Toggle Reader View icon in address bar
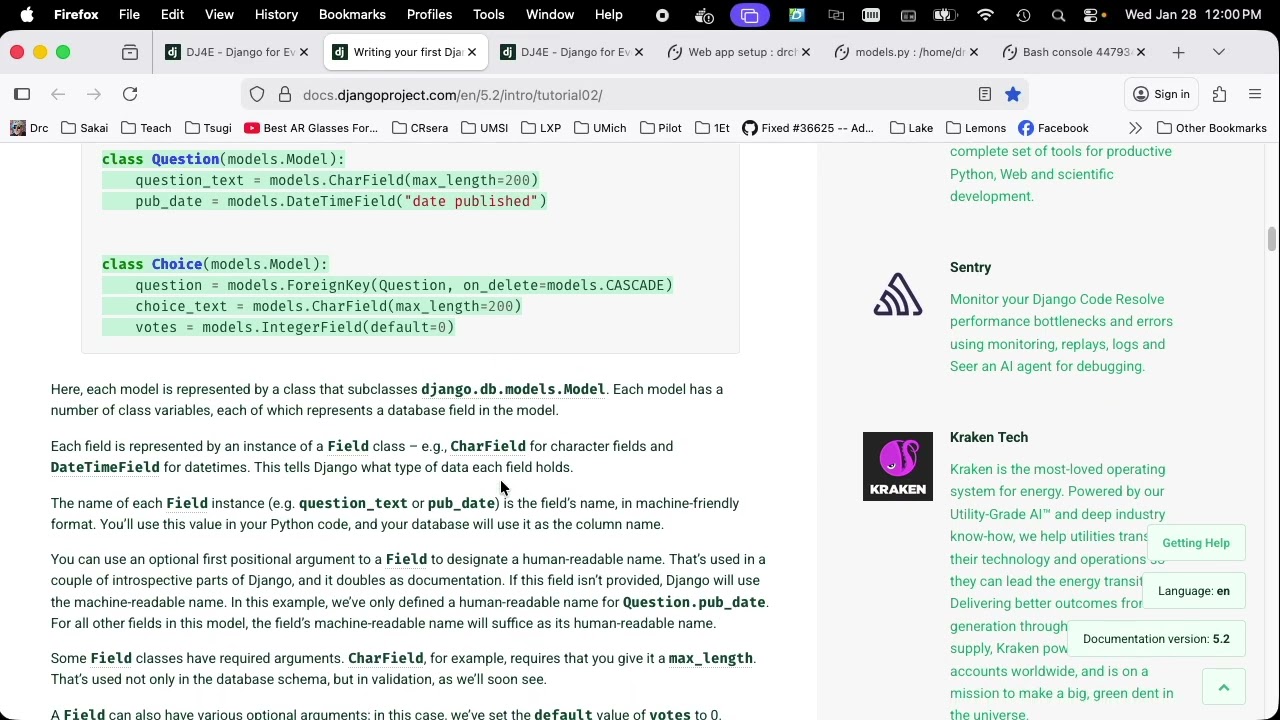This screenshot has width=1280, height=720. 985,94
